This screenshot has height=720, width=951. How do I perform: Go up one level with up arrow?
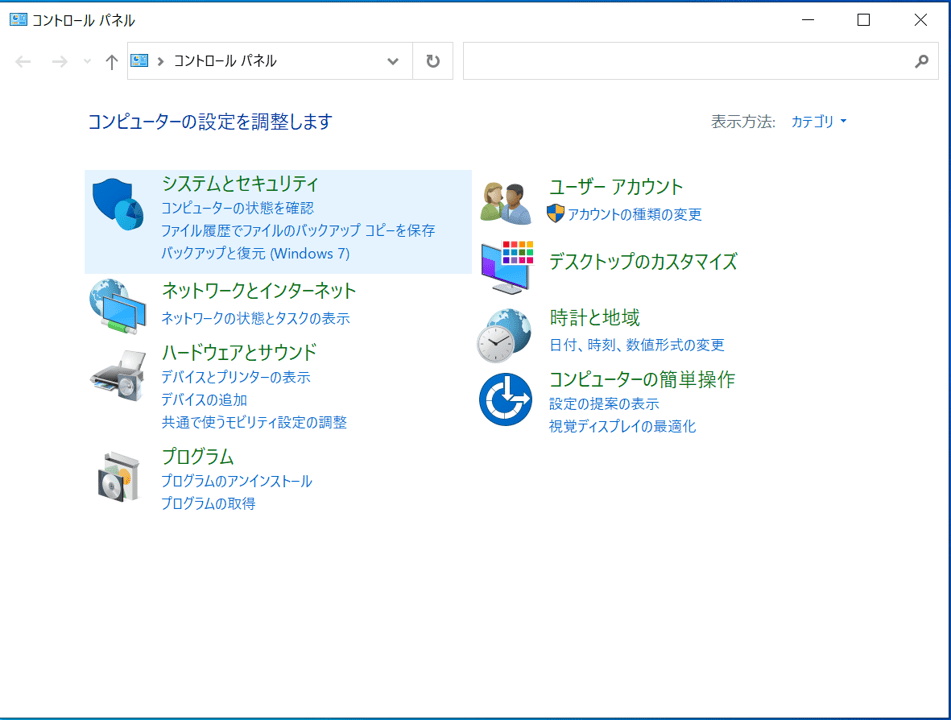[111, 61]
